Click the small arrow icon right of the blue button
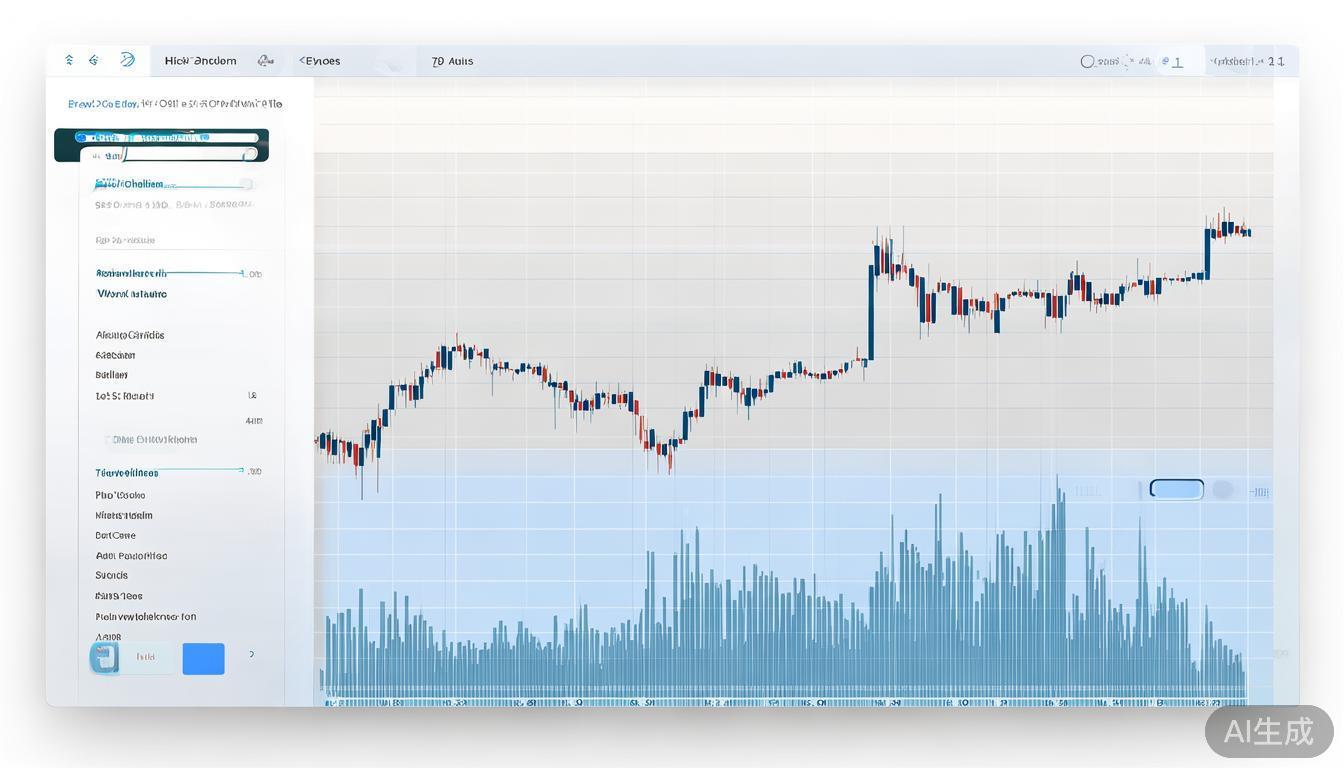 tap(251, 655)
